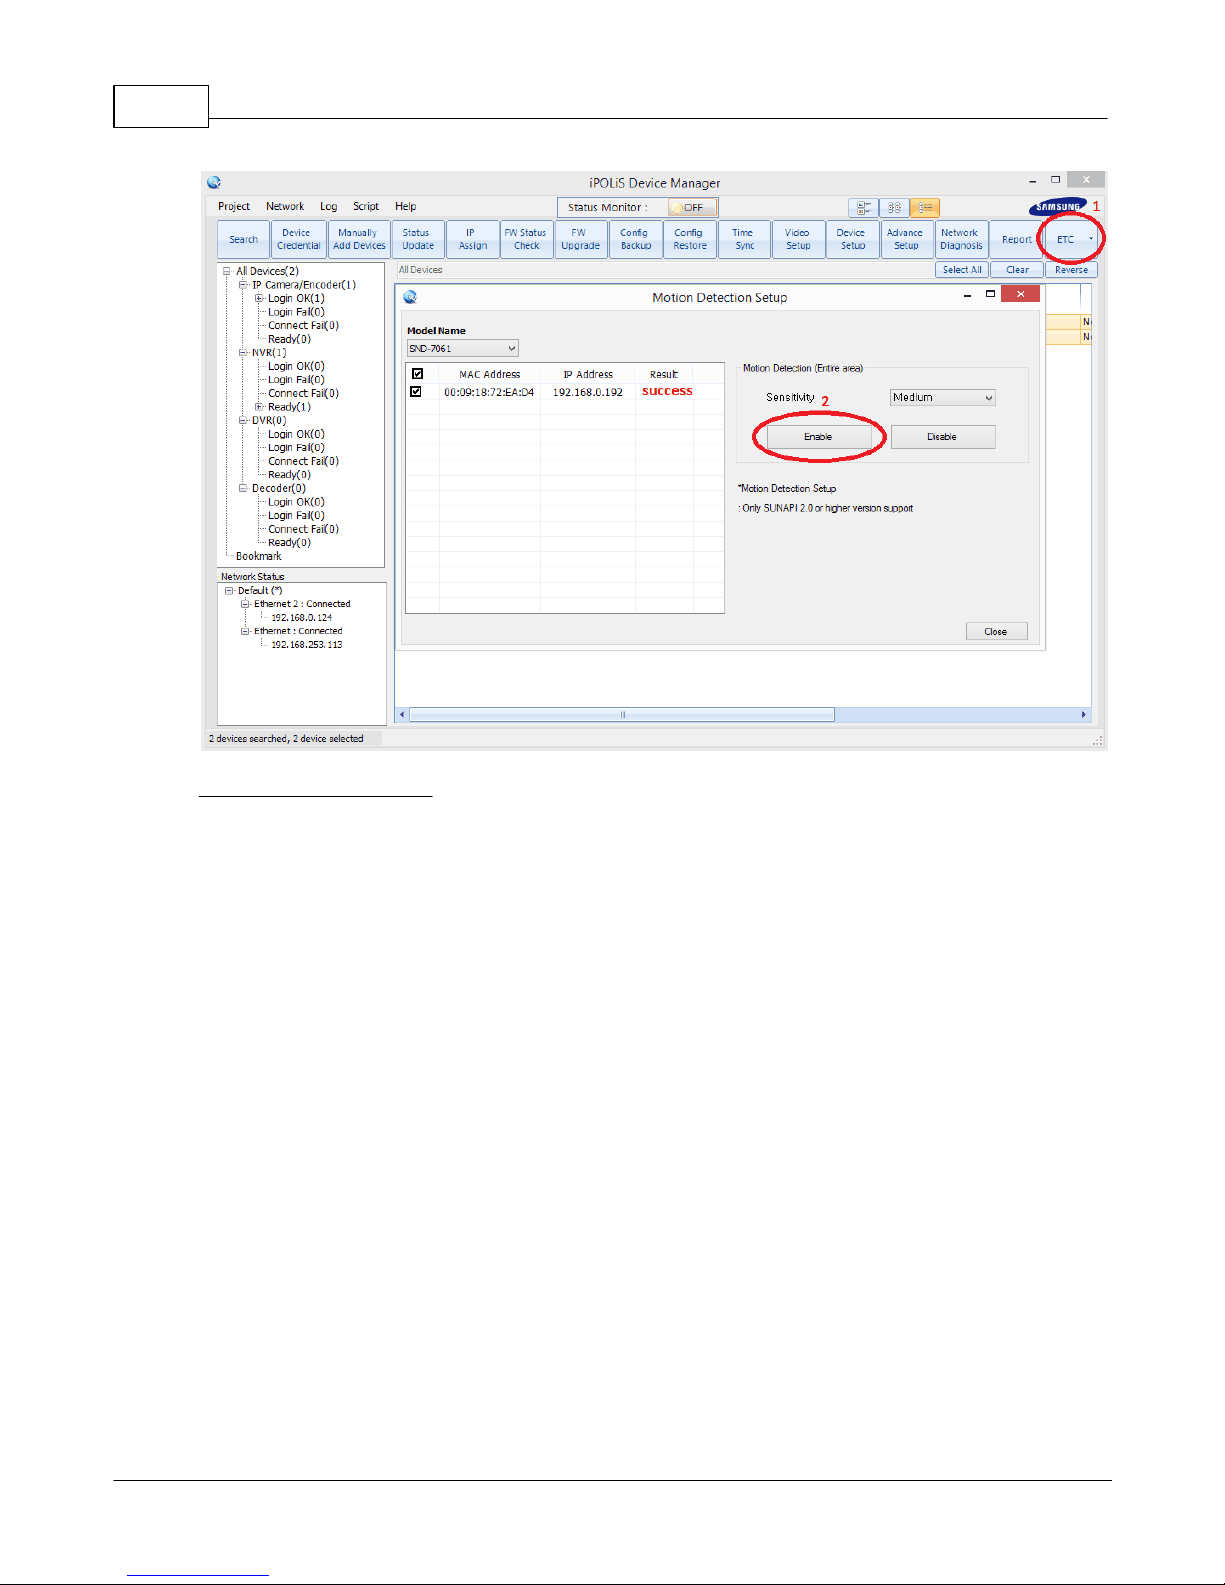Close the Motion Detection Setup dialog via Close button
The image size is (1225, 1585).
click(x=996, y=631)
